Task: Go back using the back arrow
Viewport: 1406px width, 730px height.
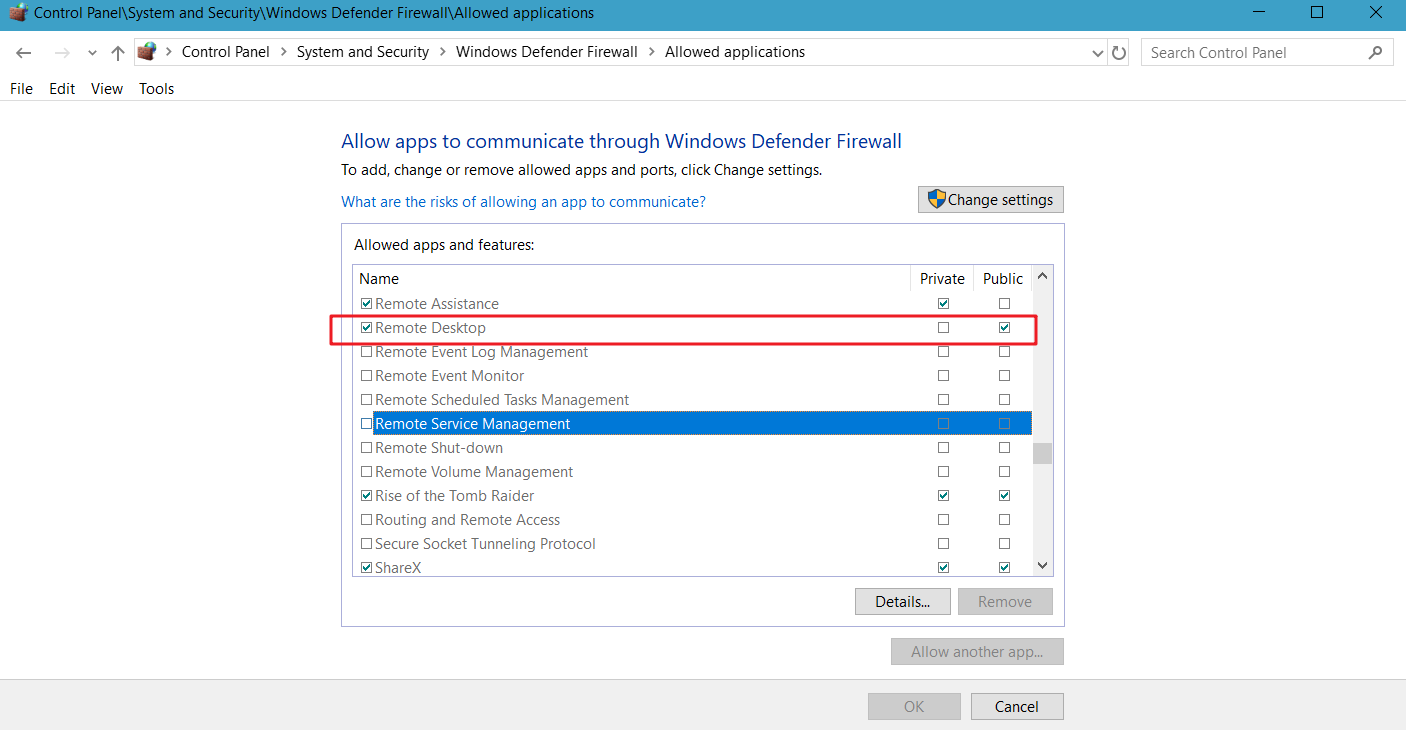Action: point(24,52)
